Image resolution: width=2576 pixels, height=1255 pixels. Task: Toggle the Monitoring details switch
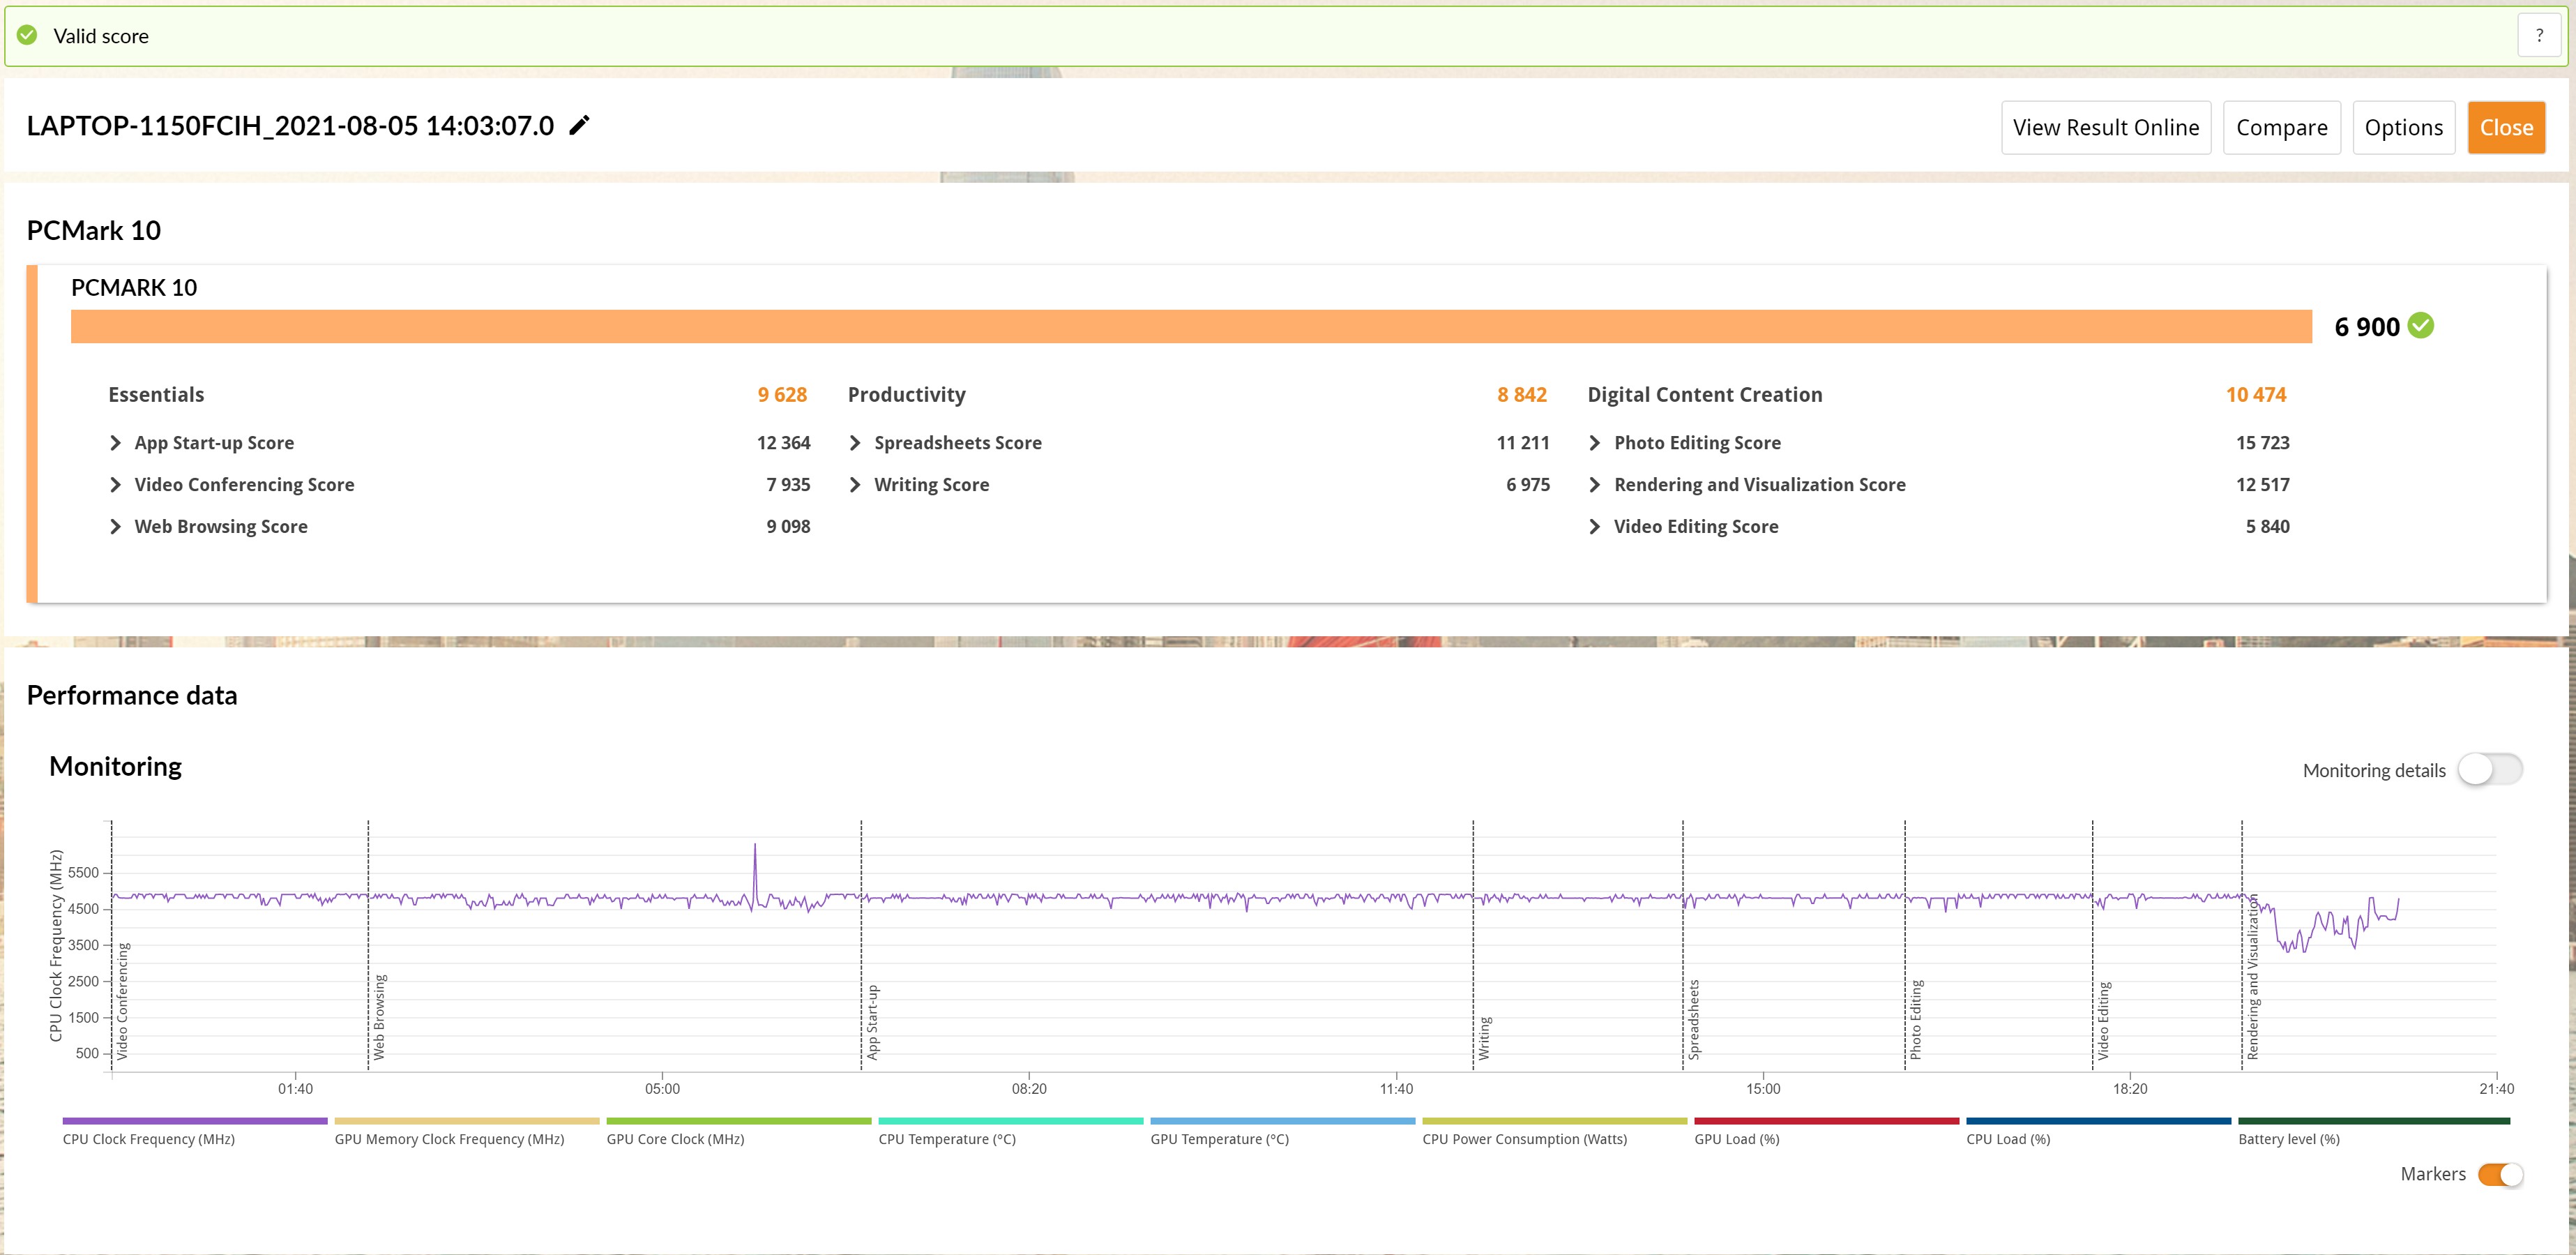2489,770
